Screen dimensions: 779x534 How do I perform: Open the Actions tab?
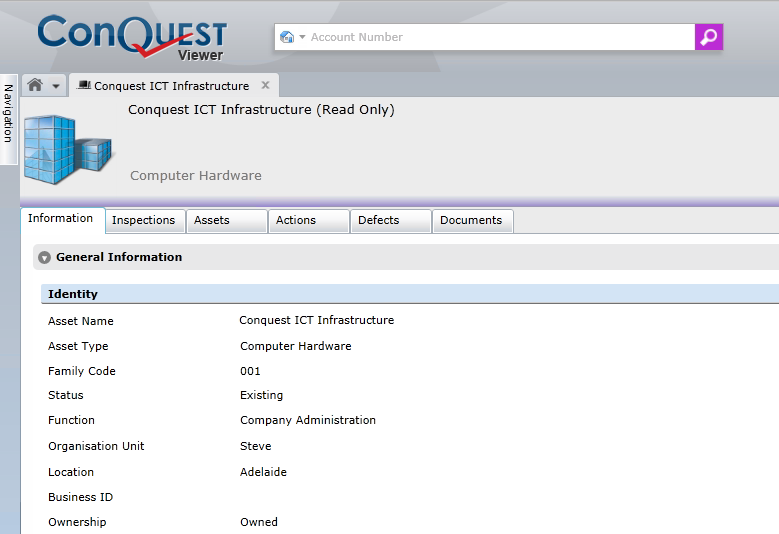point(309,220)
